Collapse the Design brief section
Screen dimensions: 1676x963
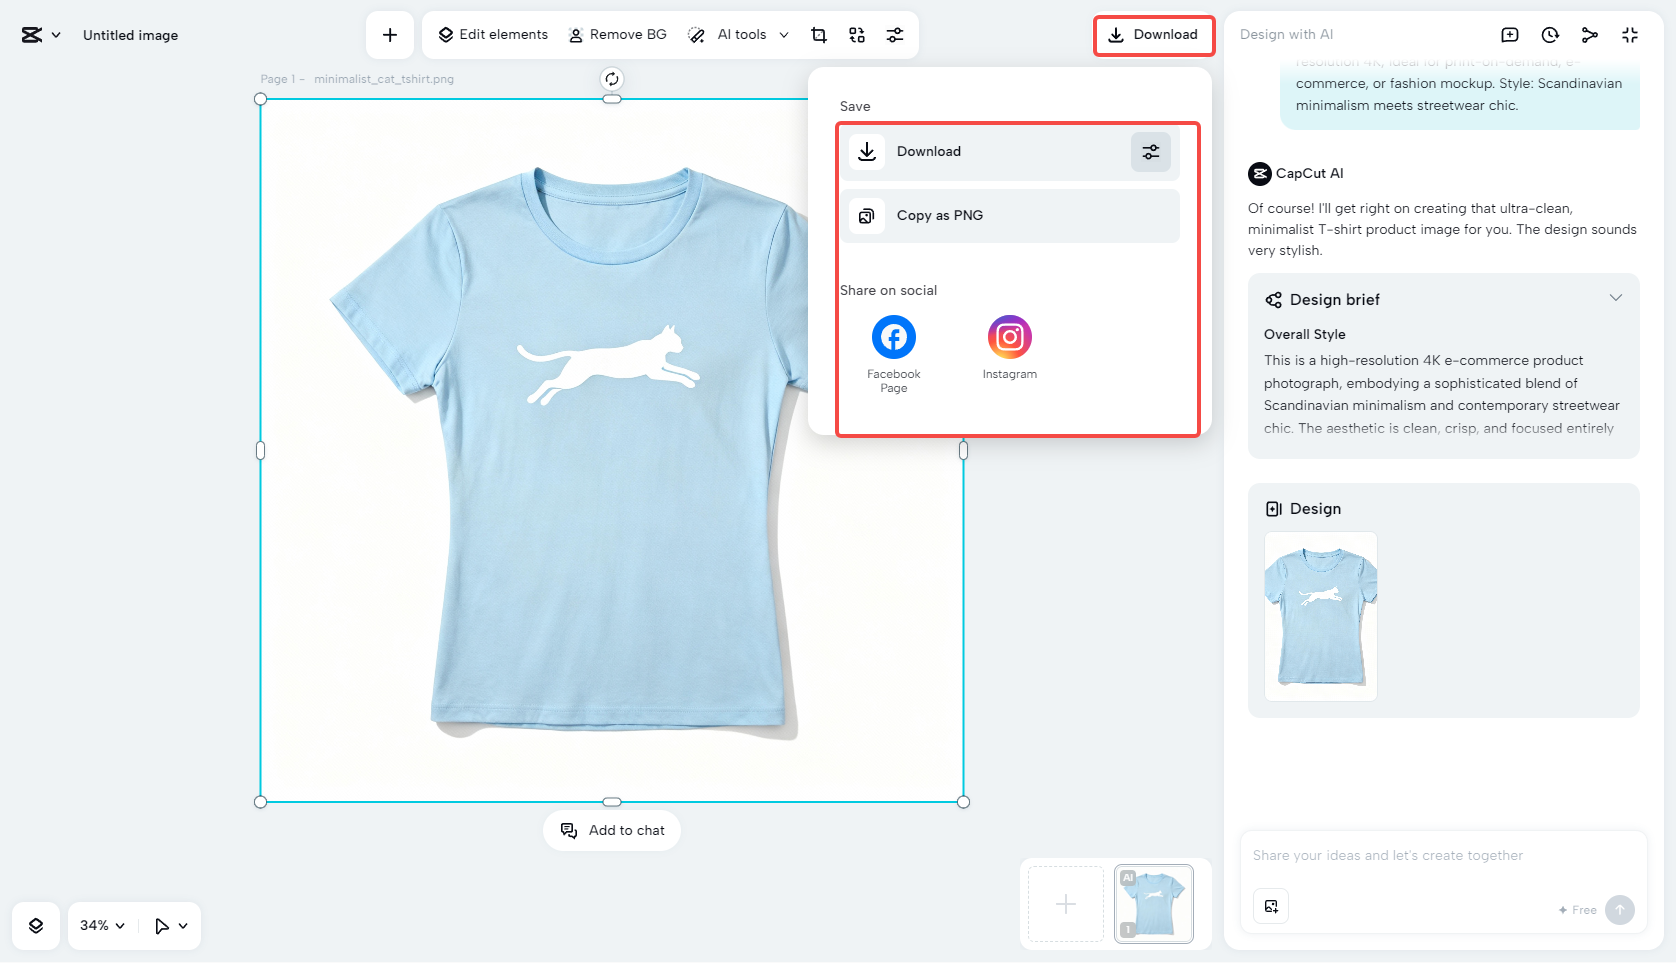[x=1616, y=297]
